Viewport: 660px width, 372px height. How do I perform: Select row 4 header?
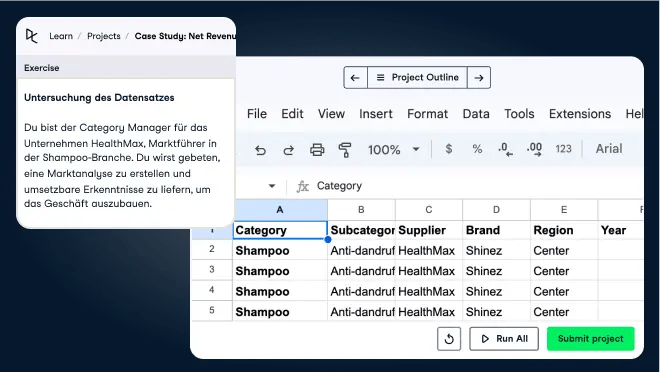[212, 290]
